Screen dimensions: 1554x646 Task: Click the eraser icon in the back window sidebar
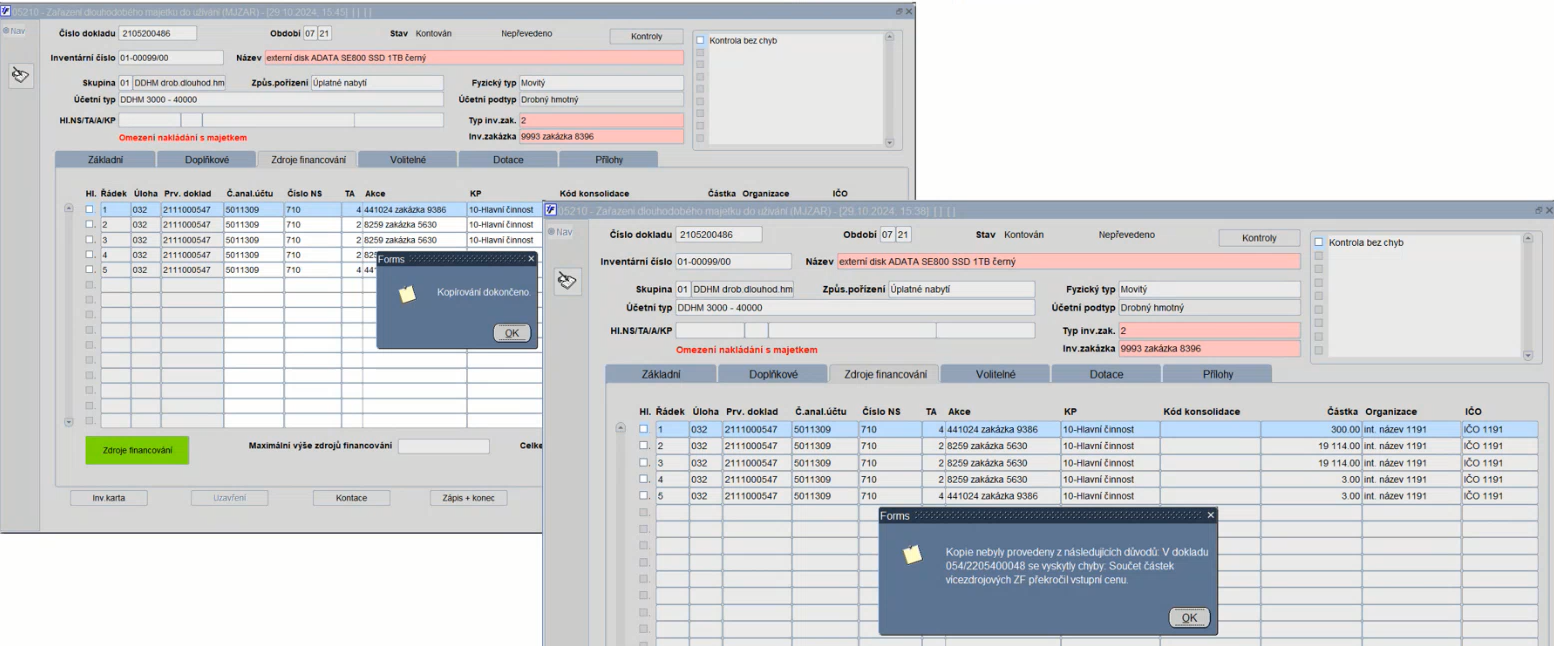click(x=20, y=76)
